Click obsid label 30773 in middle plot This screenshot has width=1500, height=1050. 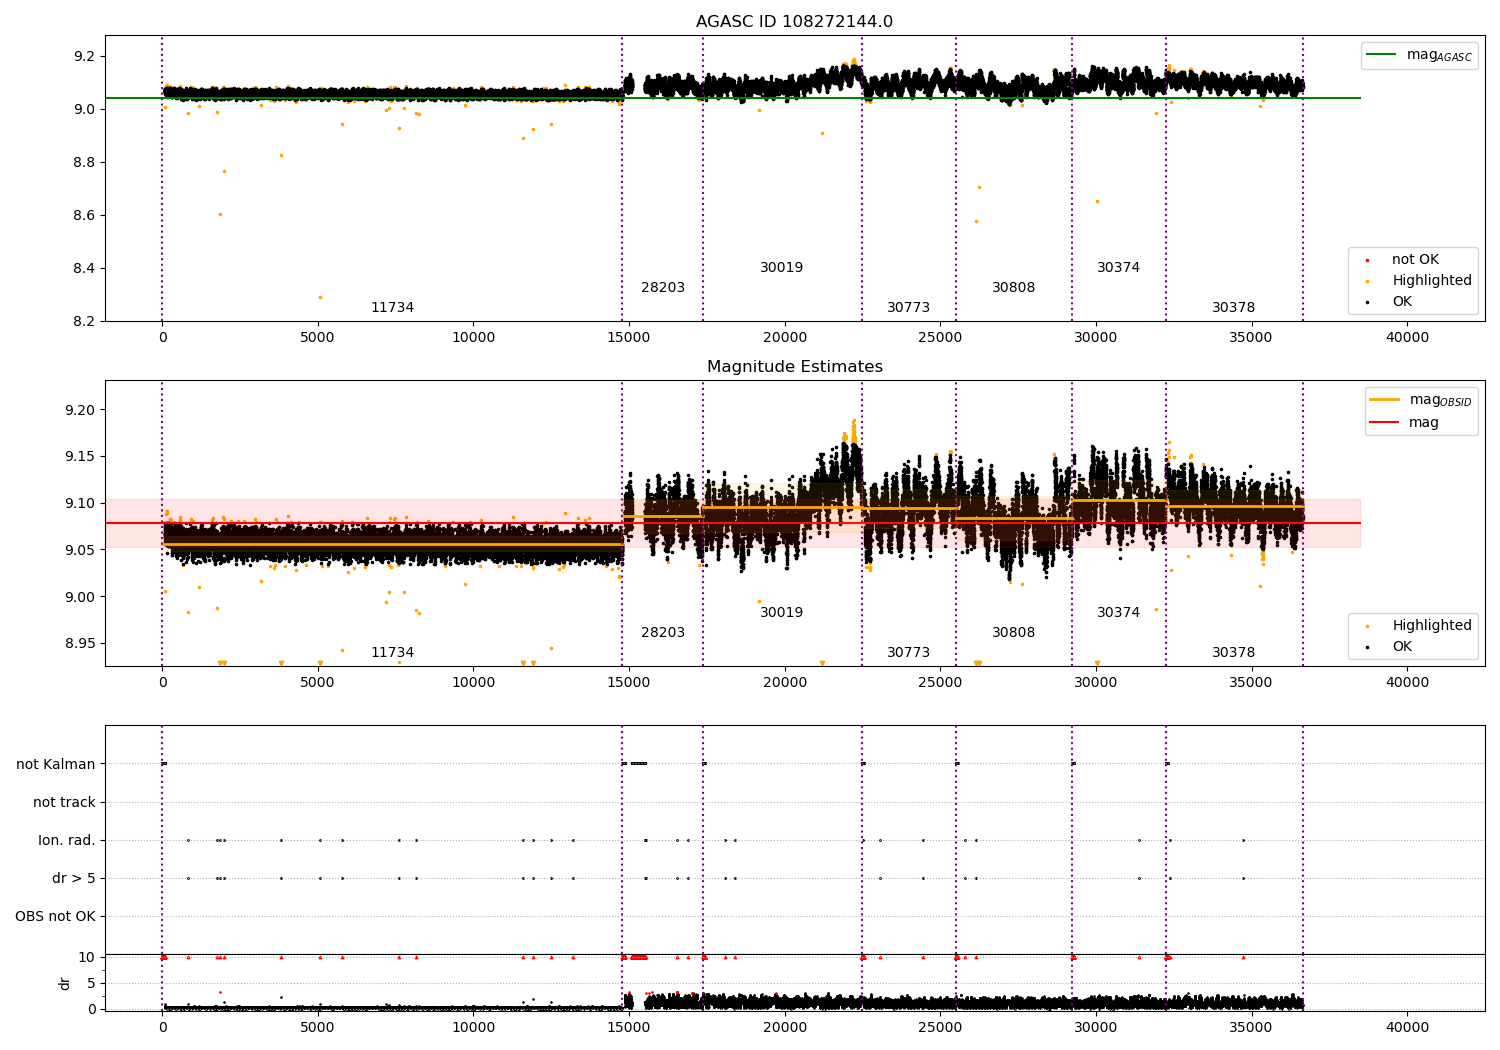(x=908, y=653)
